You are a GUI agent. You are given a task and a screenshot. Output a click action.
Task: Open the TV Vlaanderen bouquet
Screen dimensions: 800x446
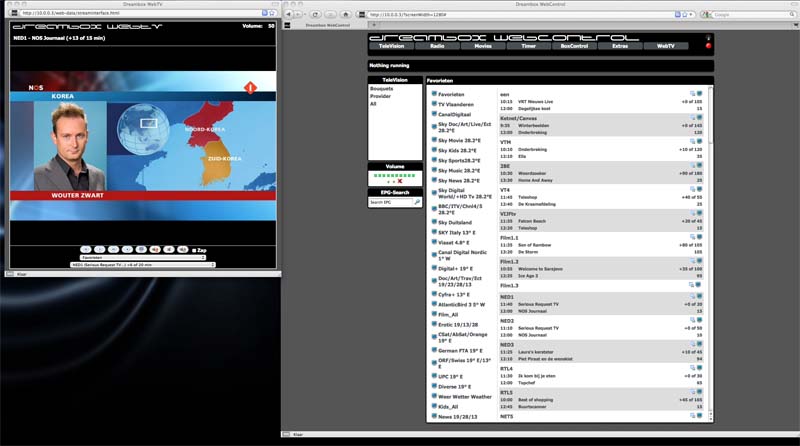click(456, 105)
